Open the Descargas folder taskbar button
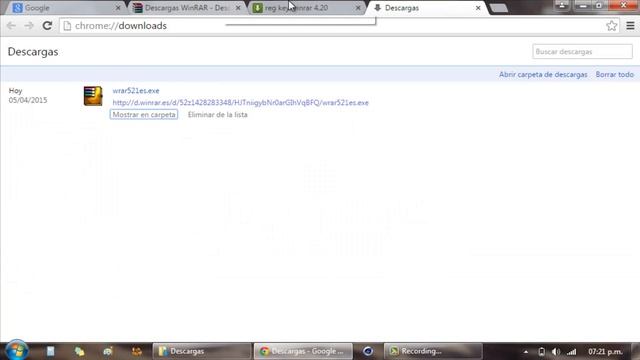The height and width of the screenshot is (360, 640). point(202,351)
